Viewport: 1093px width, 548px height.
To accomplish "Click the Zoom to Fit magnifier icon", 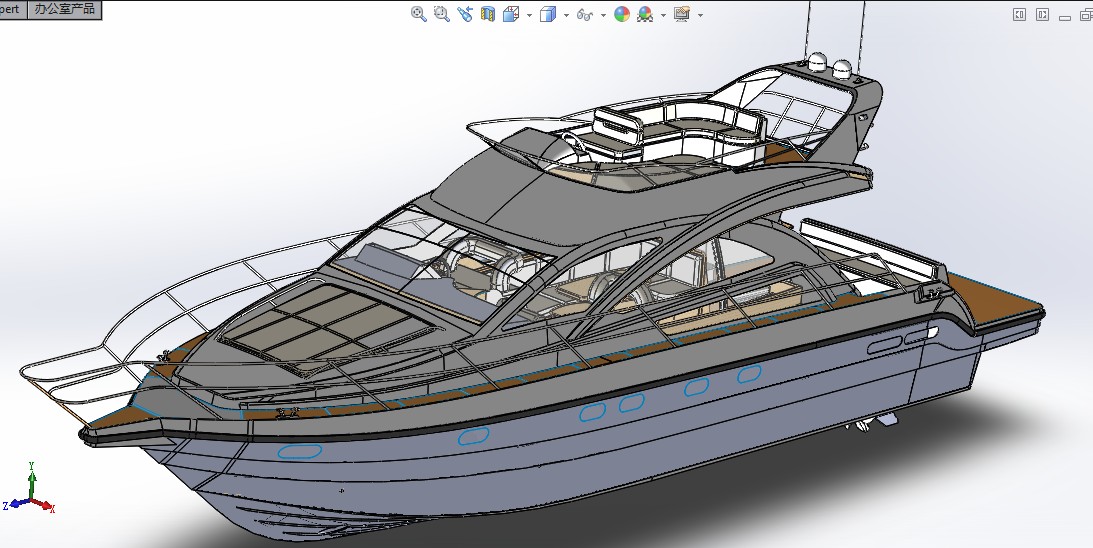I will (x=419, y=14).
